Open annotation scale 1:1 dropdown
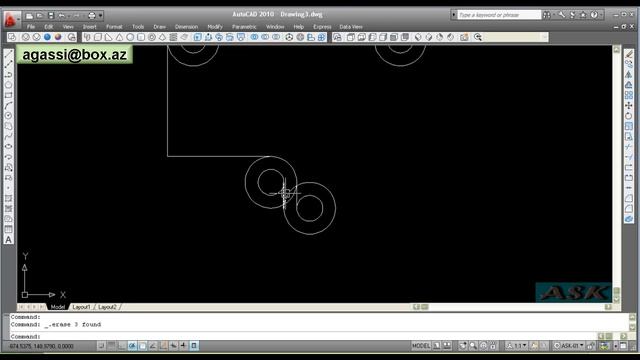This screenshot has height=360, width=640. [x=516, y=346]
